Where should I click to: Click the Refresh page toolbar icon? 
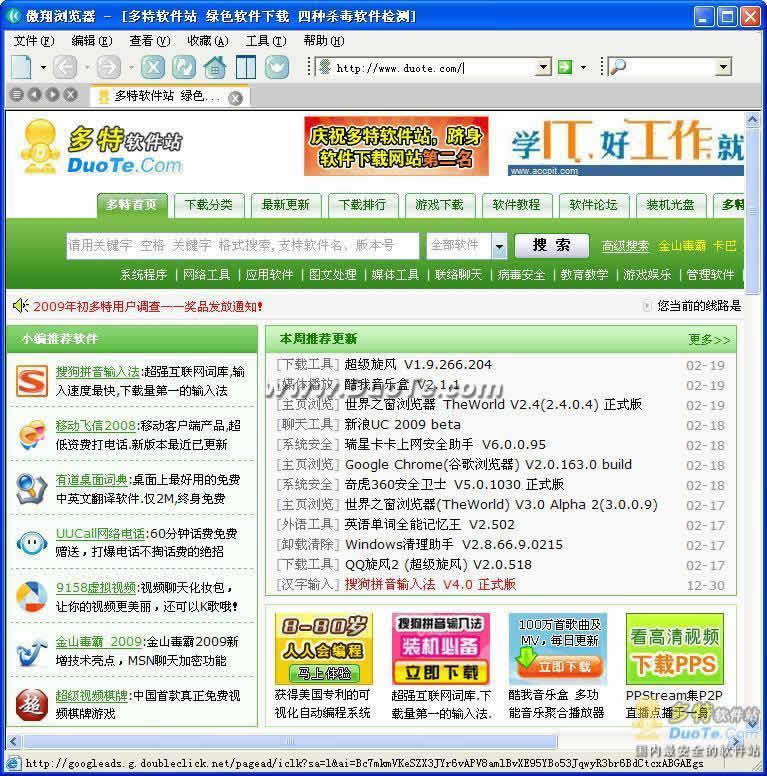coord(183,67)
